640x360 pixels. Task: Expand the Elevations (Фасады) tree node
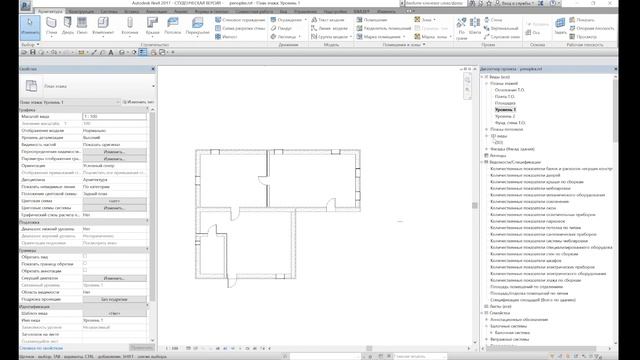tap(487, 149)
